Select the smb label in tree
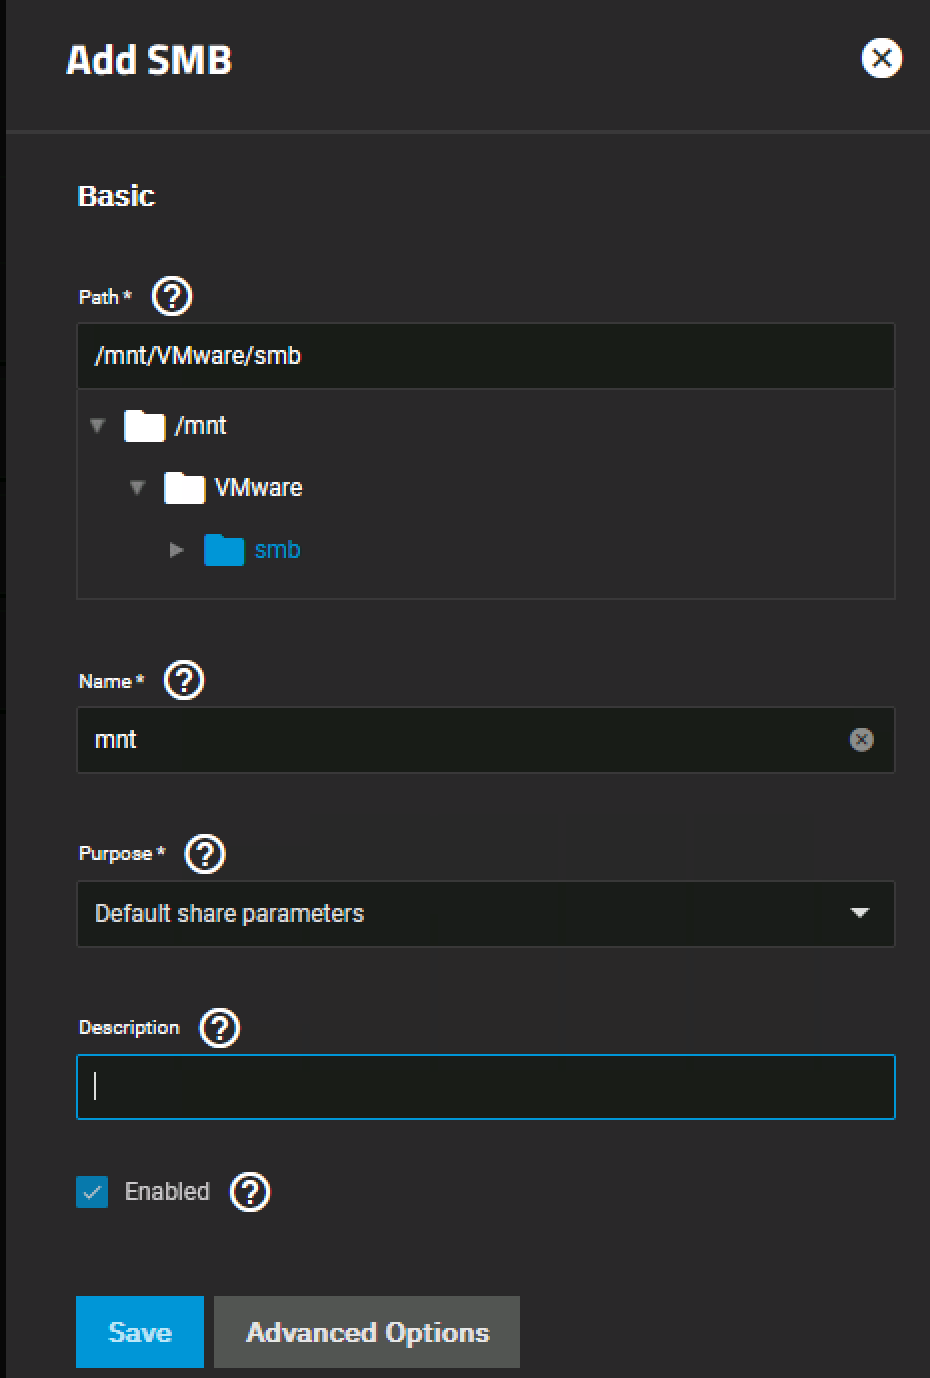This screenshot has height=1378, width=930. [277, 550]
